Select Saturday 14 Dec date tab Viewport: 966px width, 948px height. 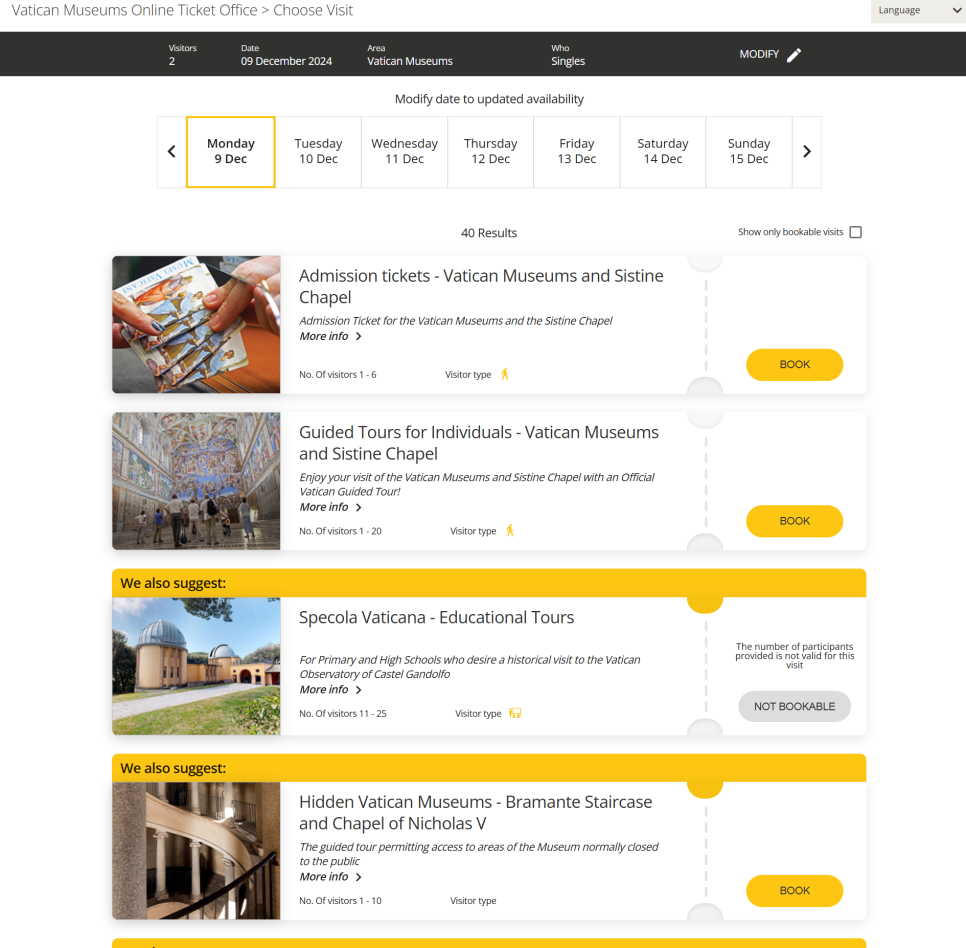click(663, 152)
